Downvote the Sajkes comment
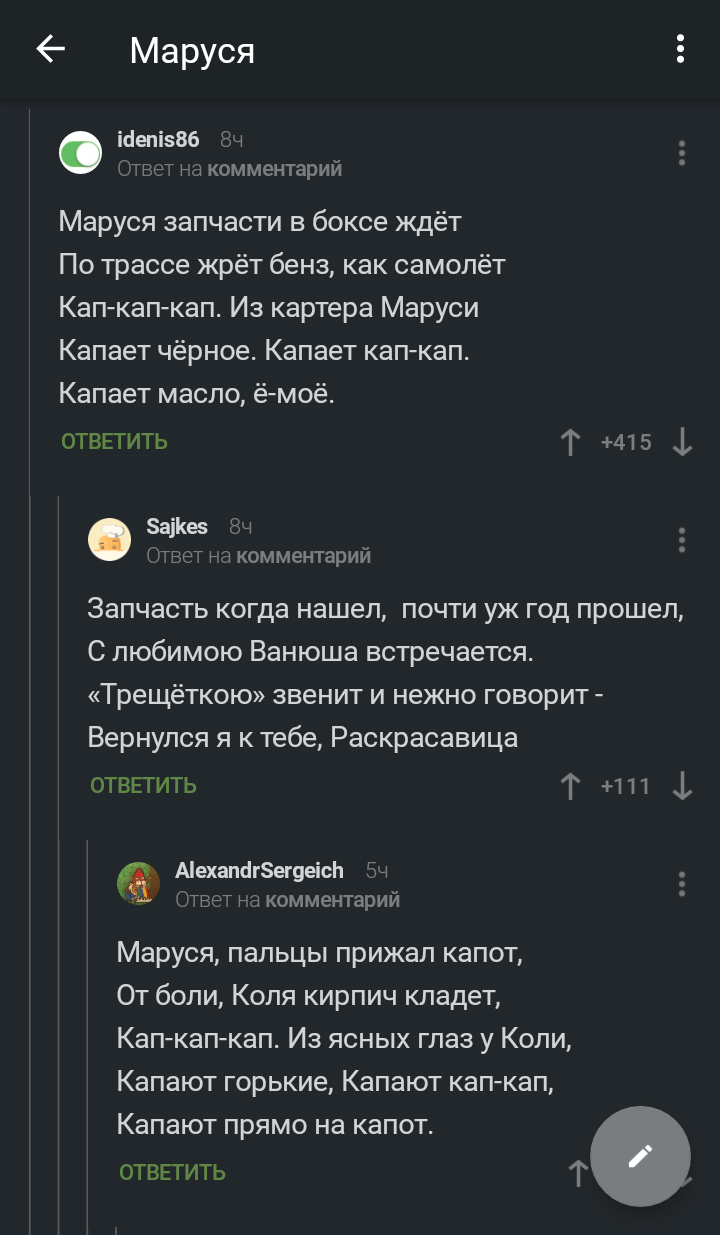Screen dimensions: 720x1235 tap(682, 786)
